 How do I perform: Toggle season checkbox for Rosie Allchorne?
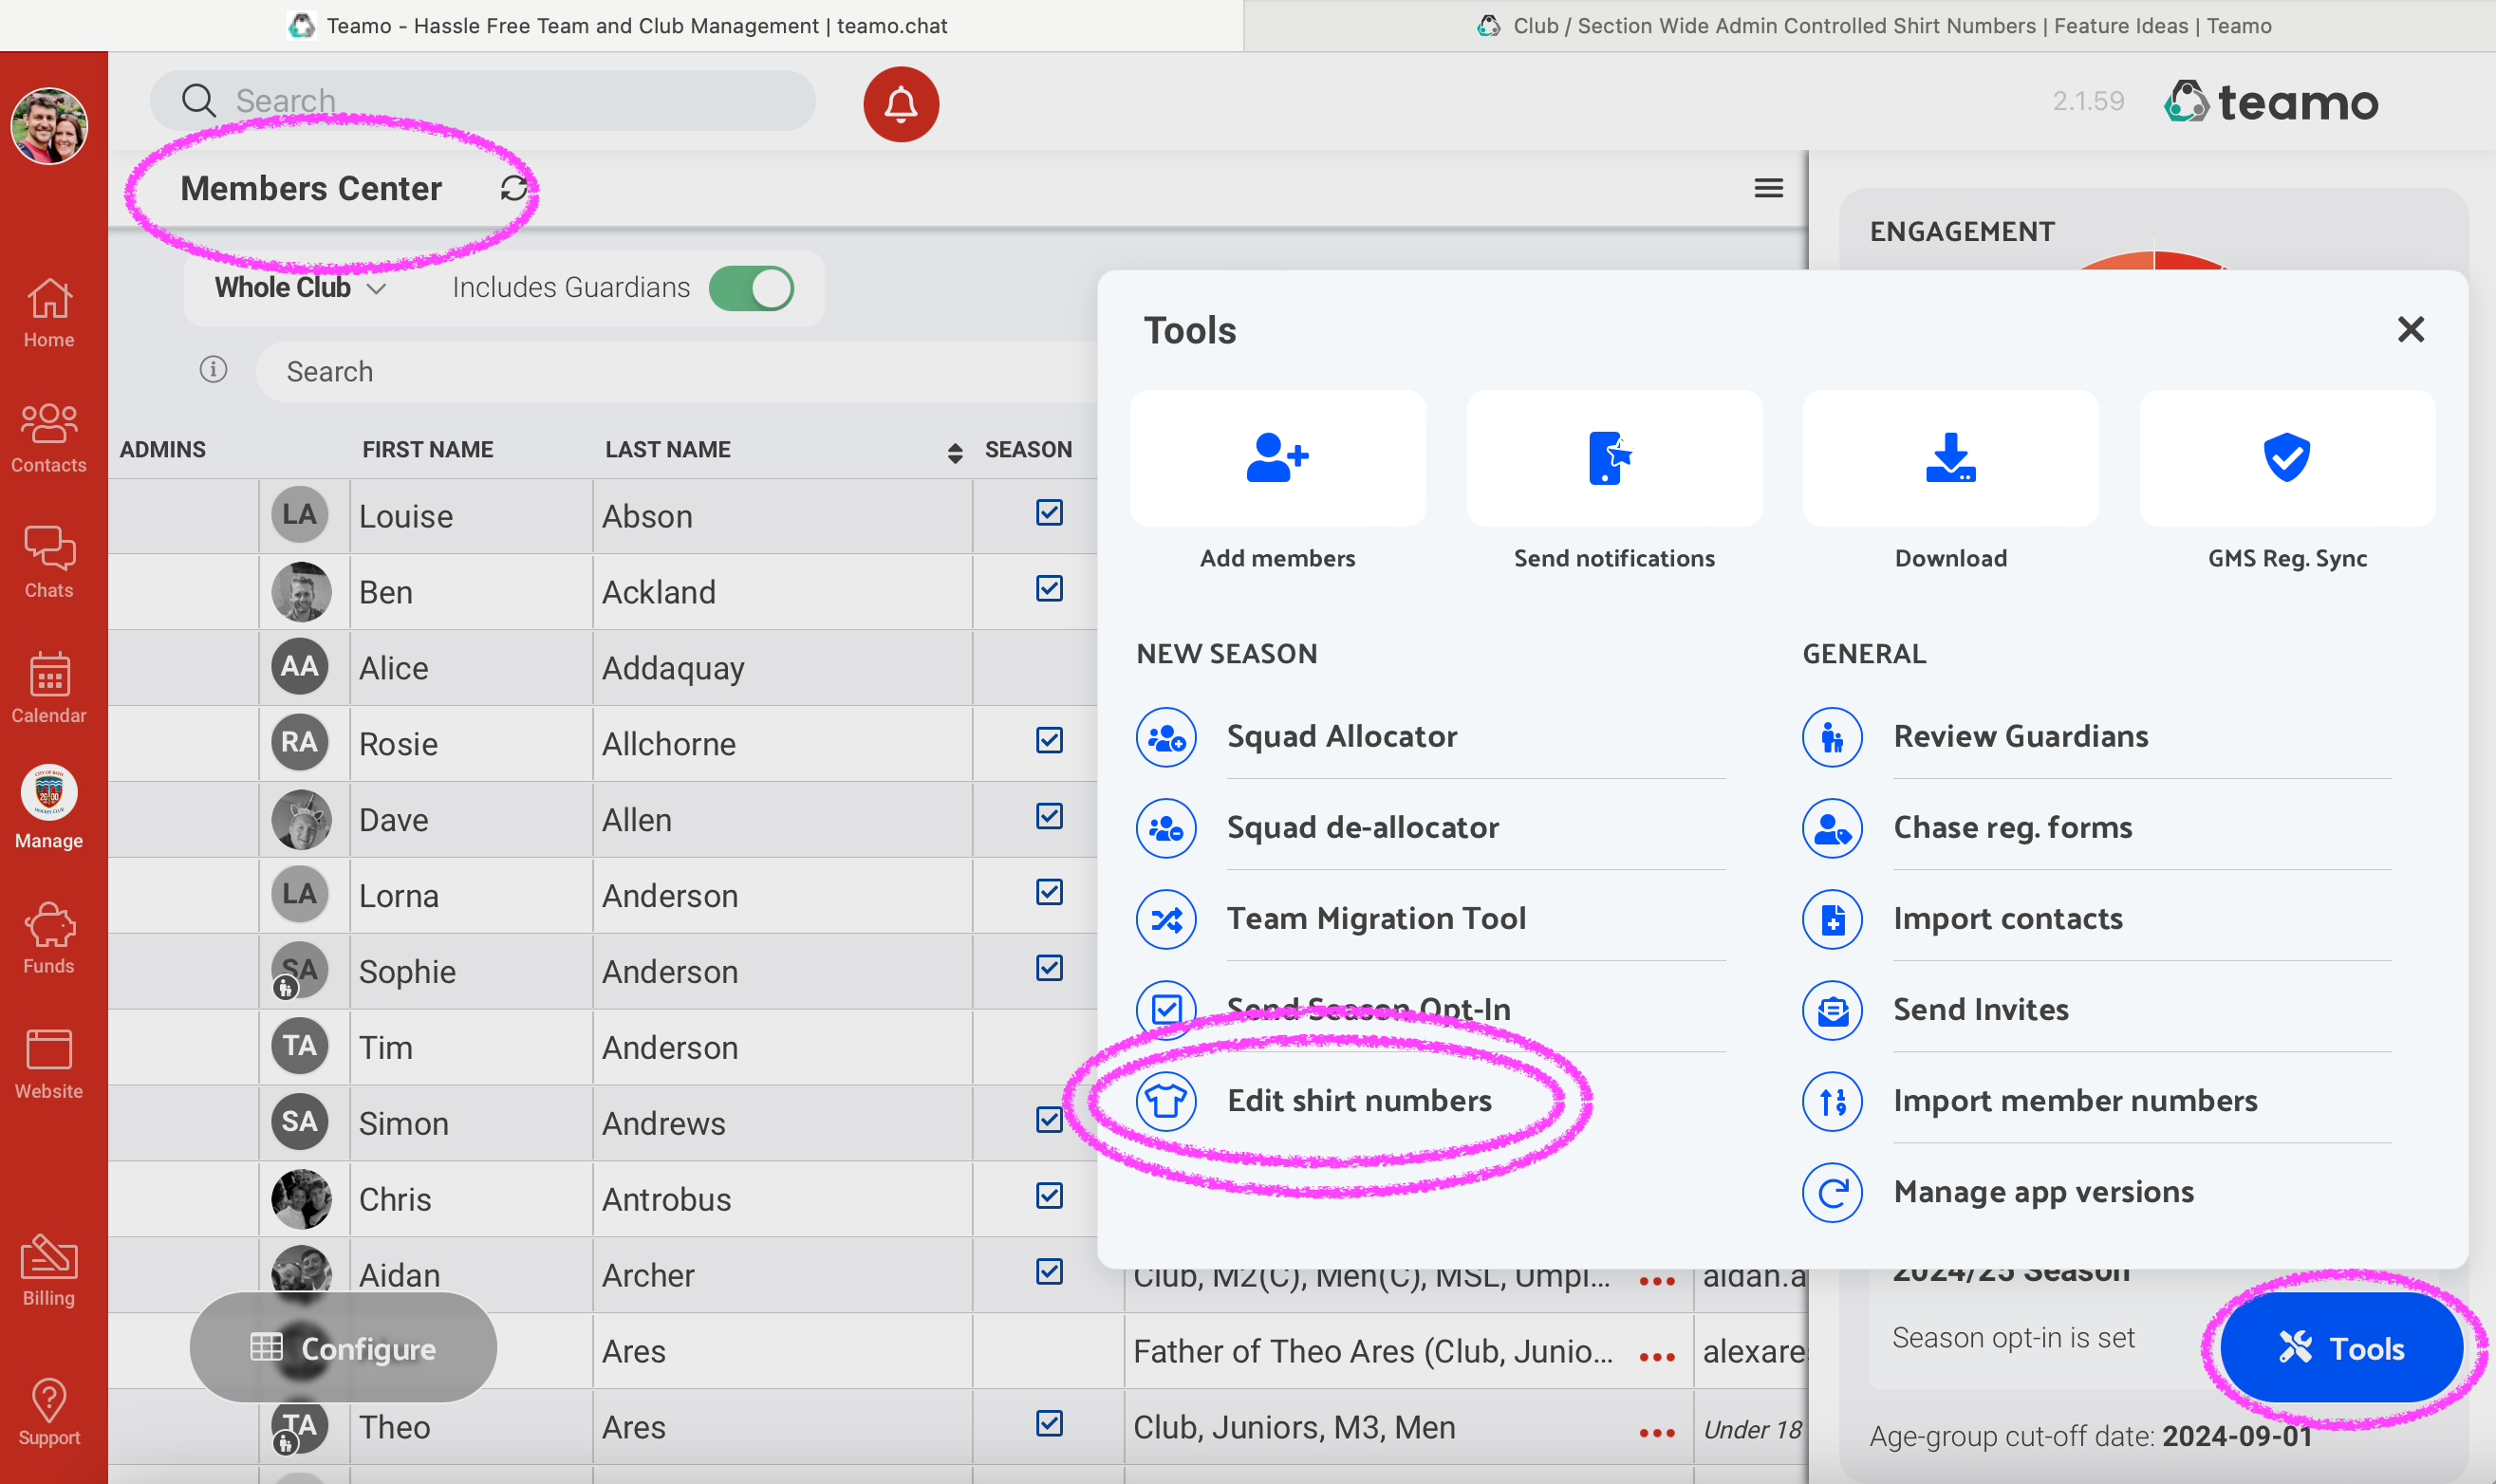click(x=1049, y=741)
